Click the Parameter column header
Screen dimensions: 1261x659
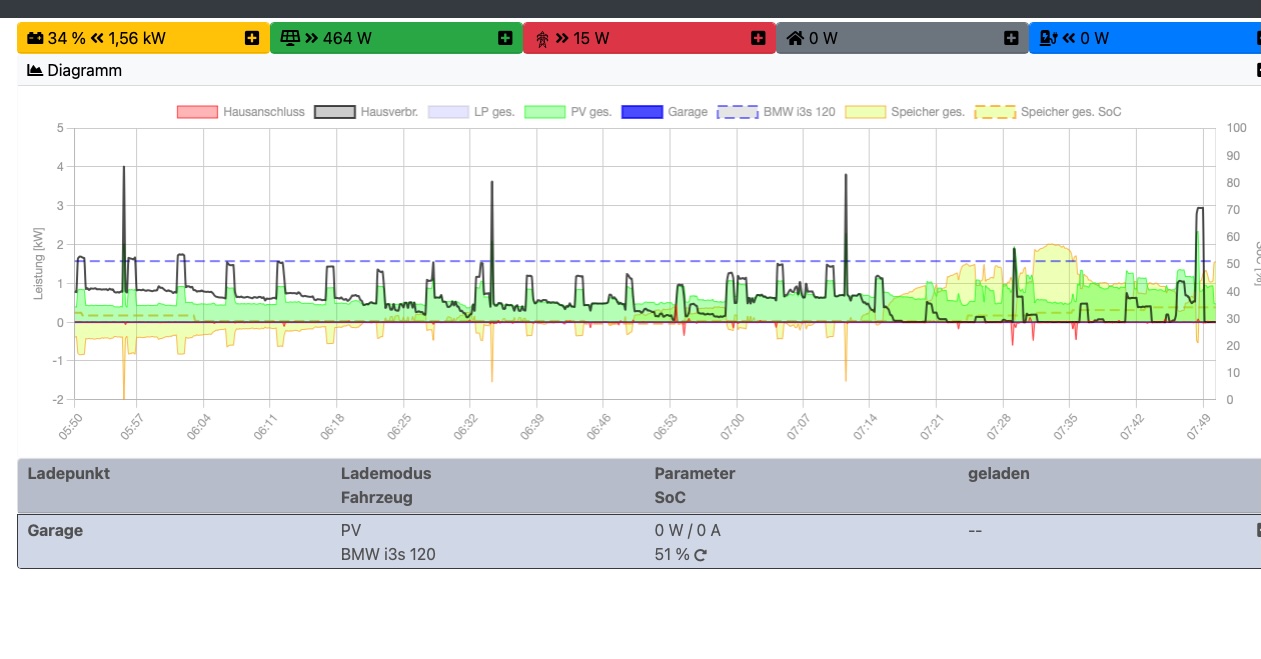coord(695,473)
